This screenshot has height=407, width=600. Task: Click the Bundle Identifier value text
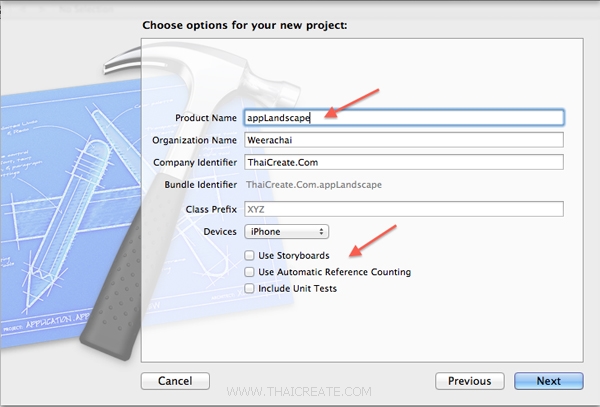tap(314, 185)
